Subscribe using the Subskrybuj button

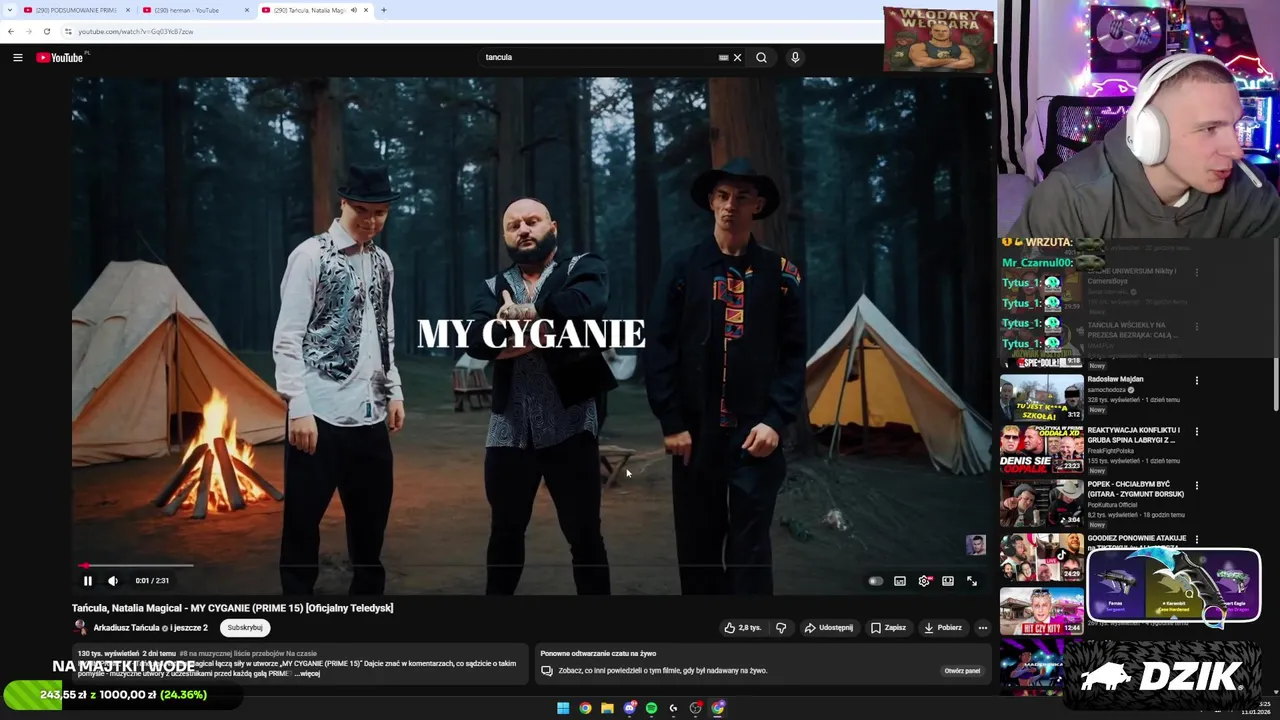245,628
